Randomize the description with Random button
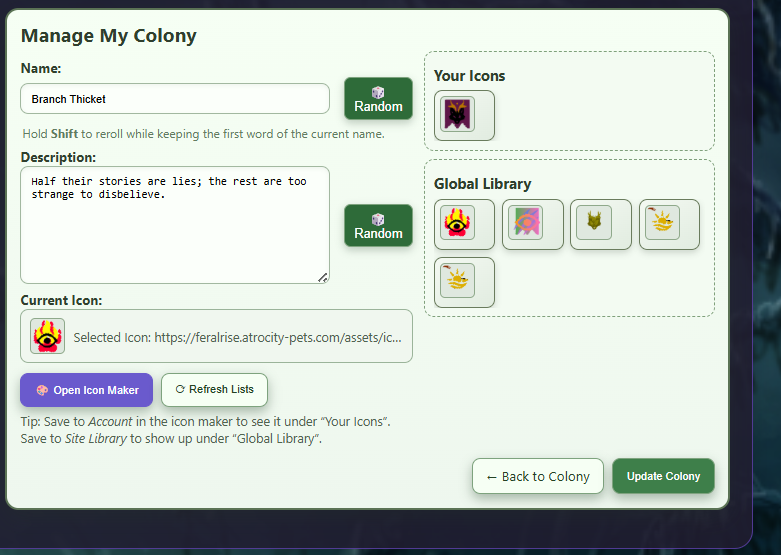 pyautogui.click(x=378, y=225)
